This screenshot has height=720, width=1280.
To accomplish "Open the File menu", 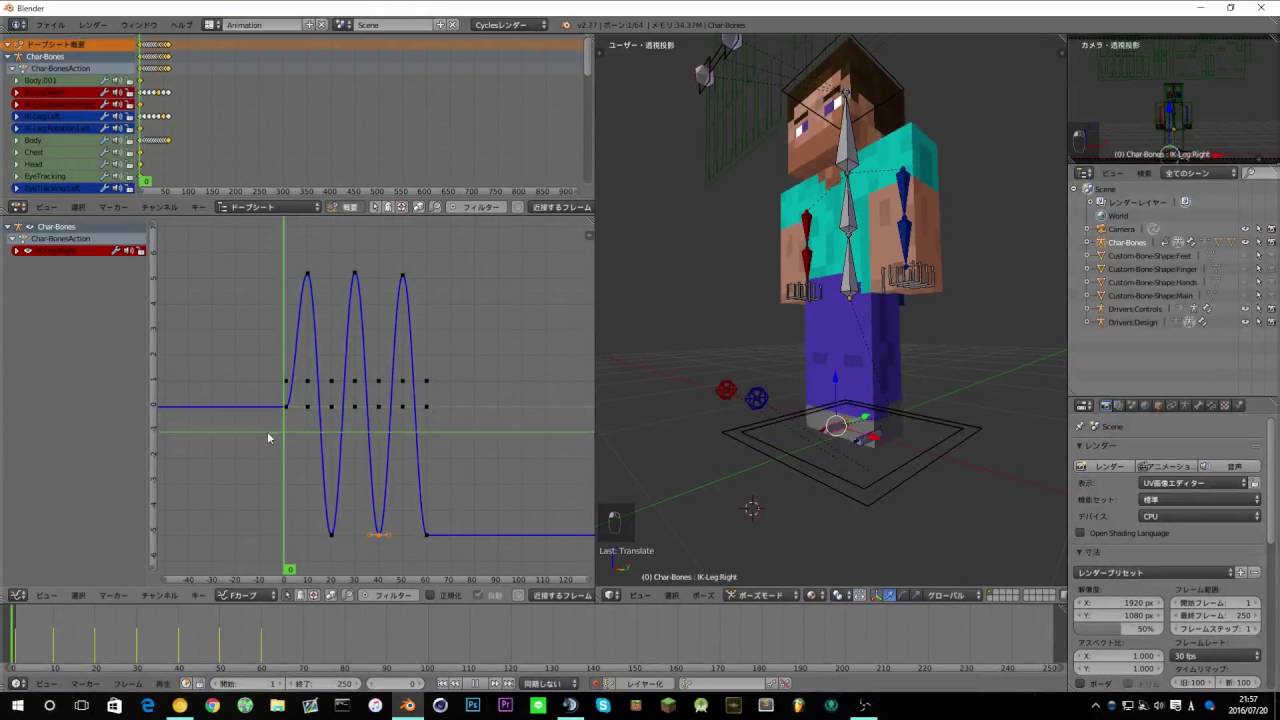I will point(50,24).
